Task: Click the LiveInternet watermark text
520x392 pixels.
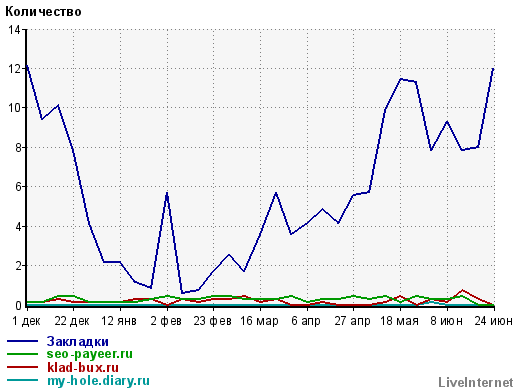Action: [x=475, y=382]
